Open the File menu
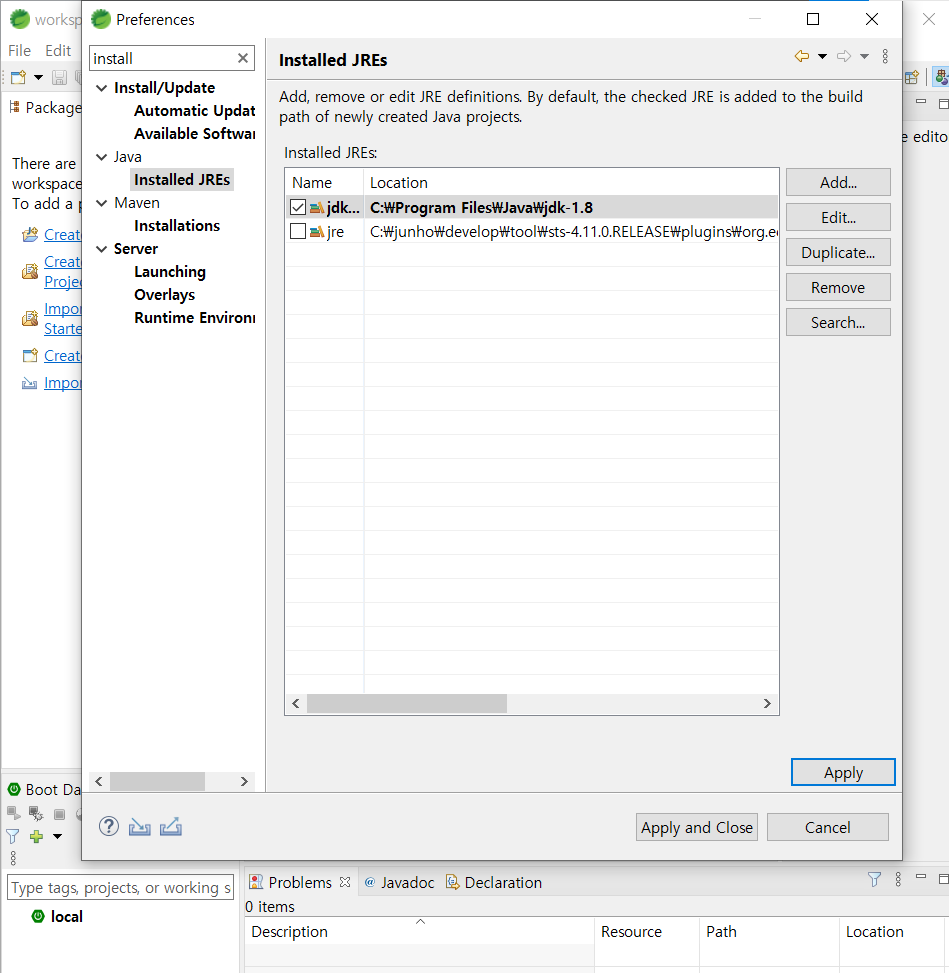The image size is (949, 973). click(19, 50)
